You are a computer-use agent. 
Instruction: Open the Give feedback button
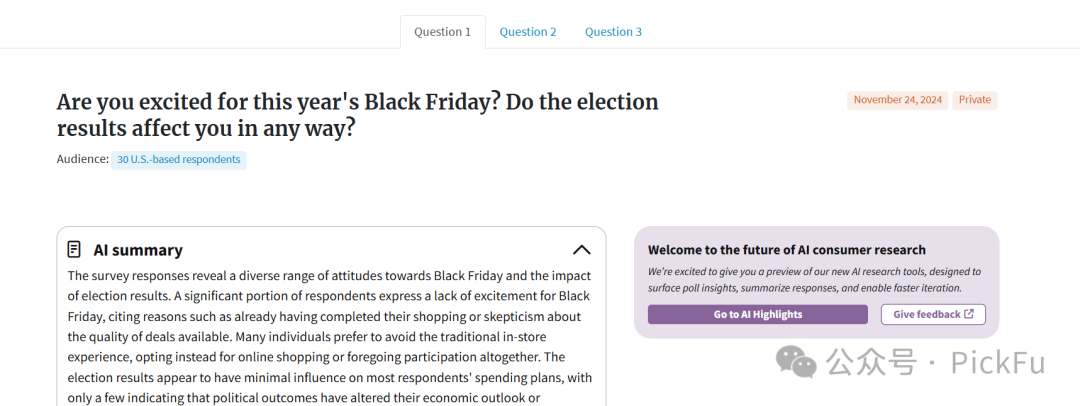(x=933, y=314)
